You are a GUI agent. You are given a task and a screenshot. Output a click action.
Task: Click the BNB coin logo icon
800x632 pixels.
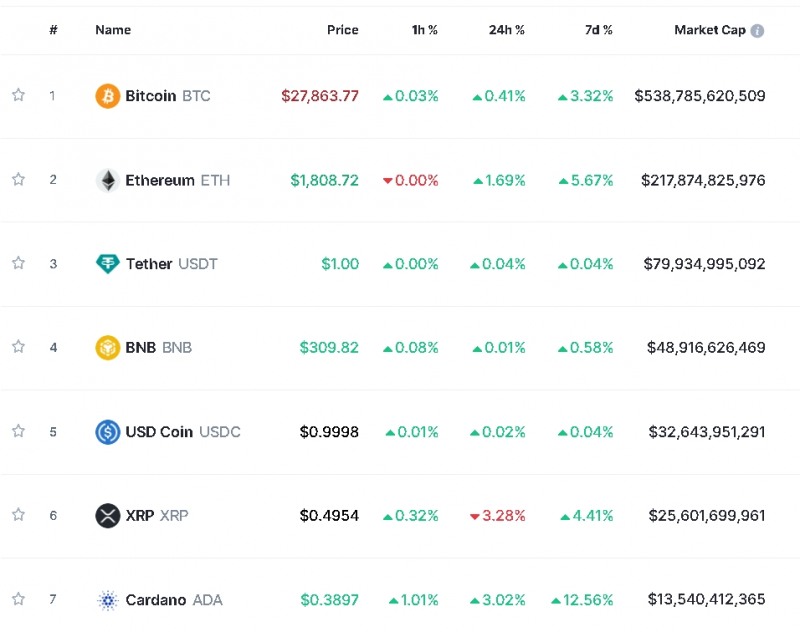point(107,348)
